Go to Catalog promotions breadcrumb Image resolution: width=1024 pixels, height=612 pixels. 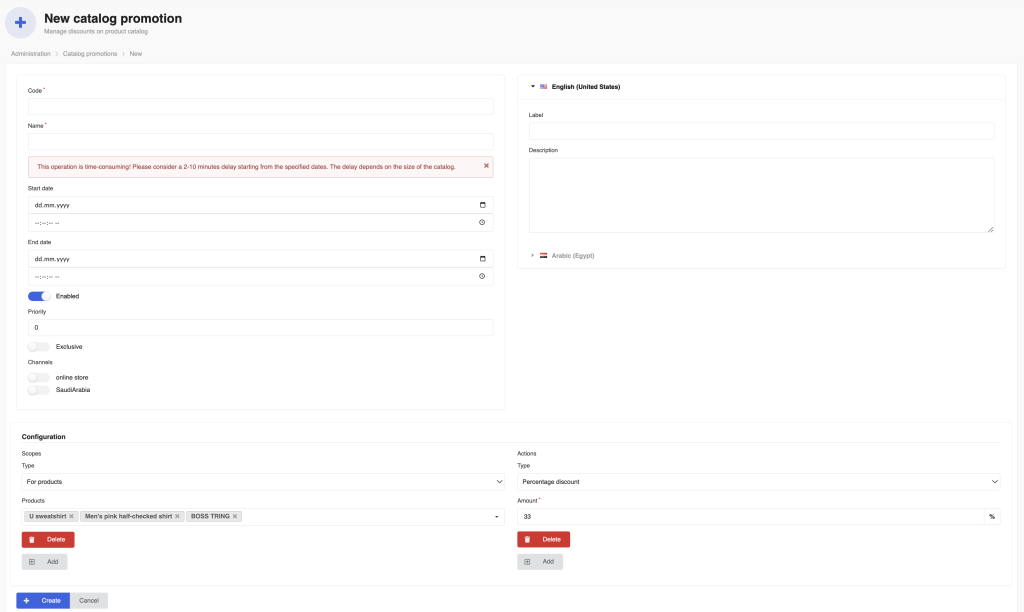tap(90, 54)
